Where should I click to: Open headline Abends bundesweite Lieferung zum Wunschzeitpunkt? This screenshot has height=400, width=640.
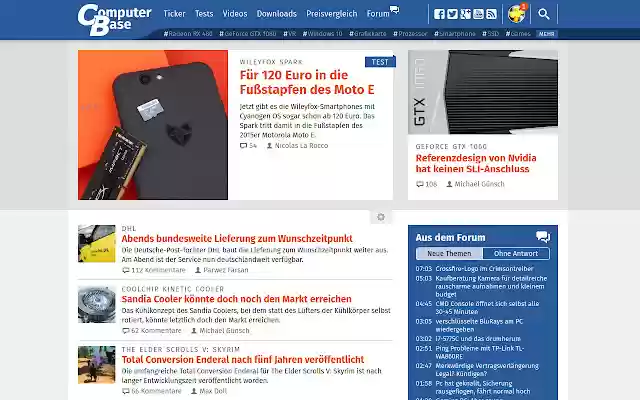coord(237,238)
